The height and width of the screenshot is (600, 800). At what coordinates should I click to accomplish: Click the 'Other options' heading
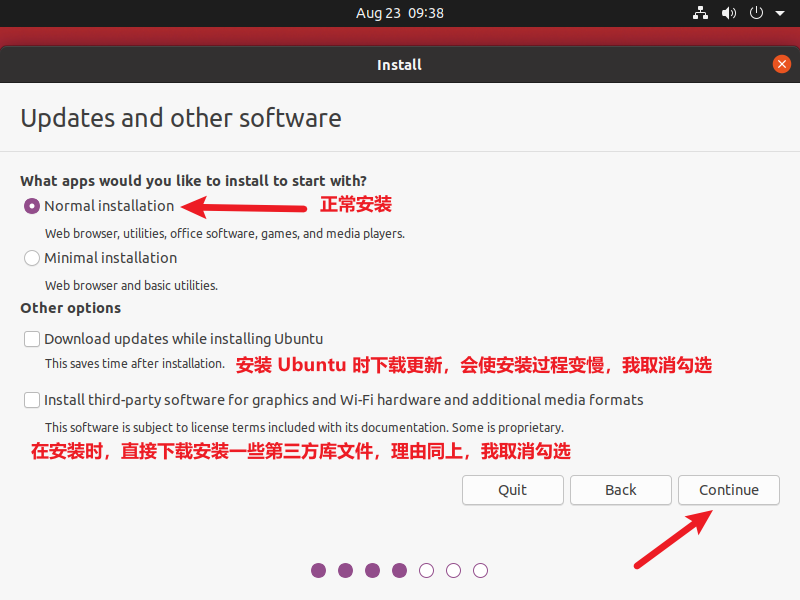70,308
